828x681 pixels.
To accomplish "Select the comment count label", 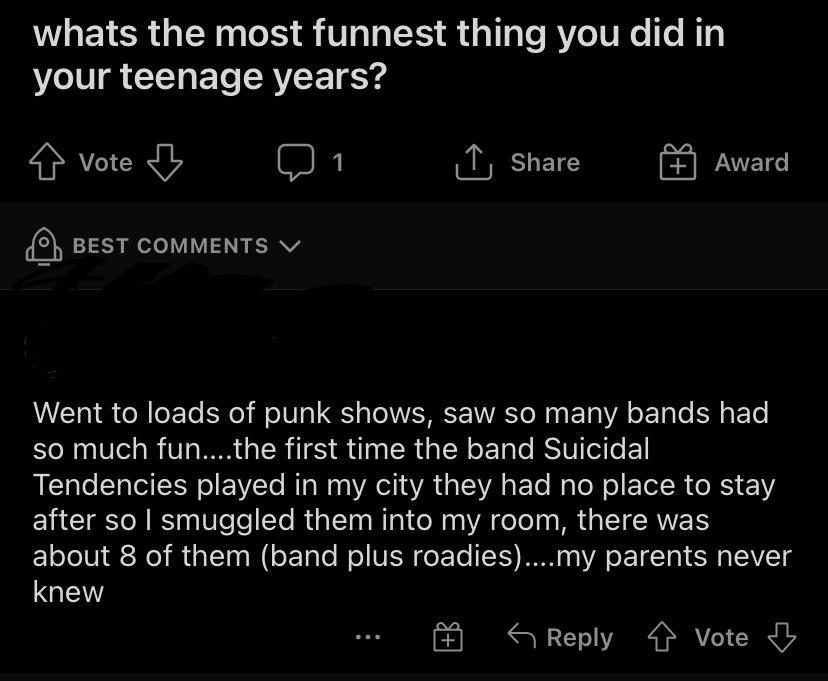I will coord(334,163).
